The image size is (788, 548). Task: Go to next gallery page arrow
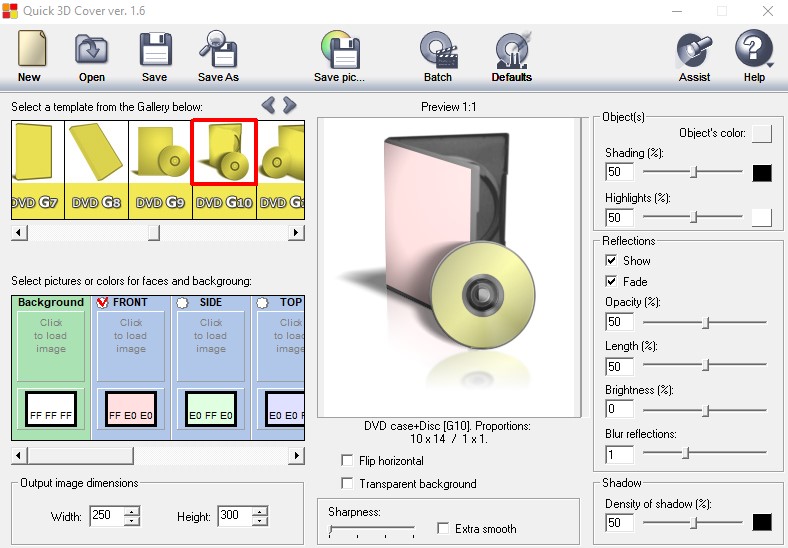(290, 105)
